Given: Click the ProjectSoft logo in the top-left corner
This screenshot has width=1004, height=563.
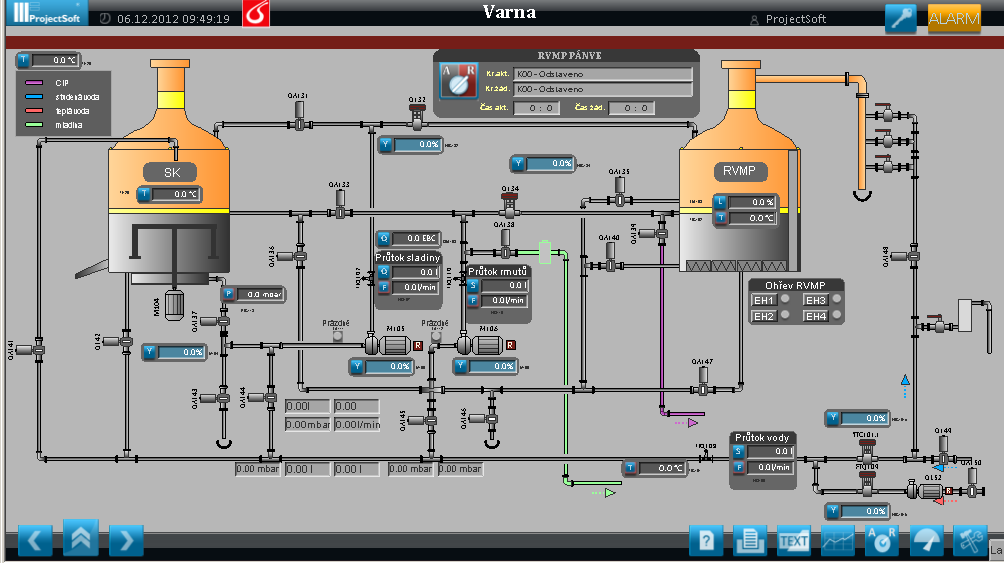Looking at the screenshot, I should coord(47,12).
